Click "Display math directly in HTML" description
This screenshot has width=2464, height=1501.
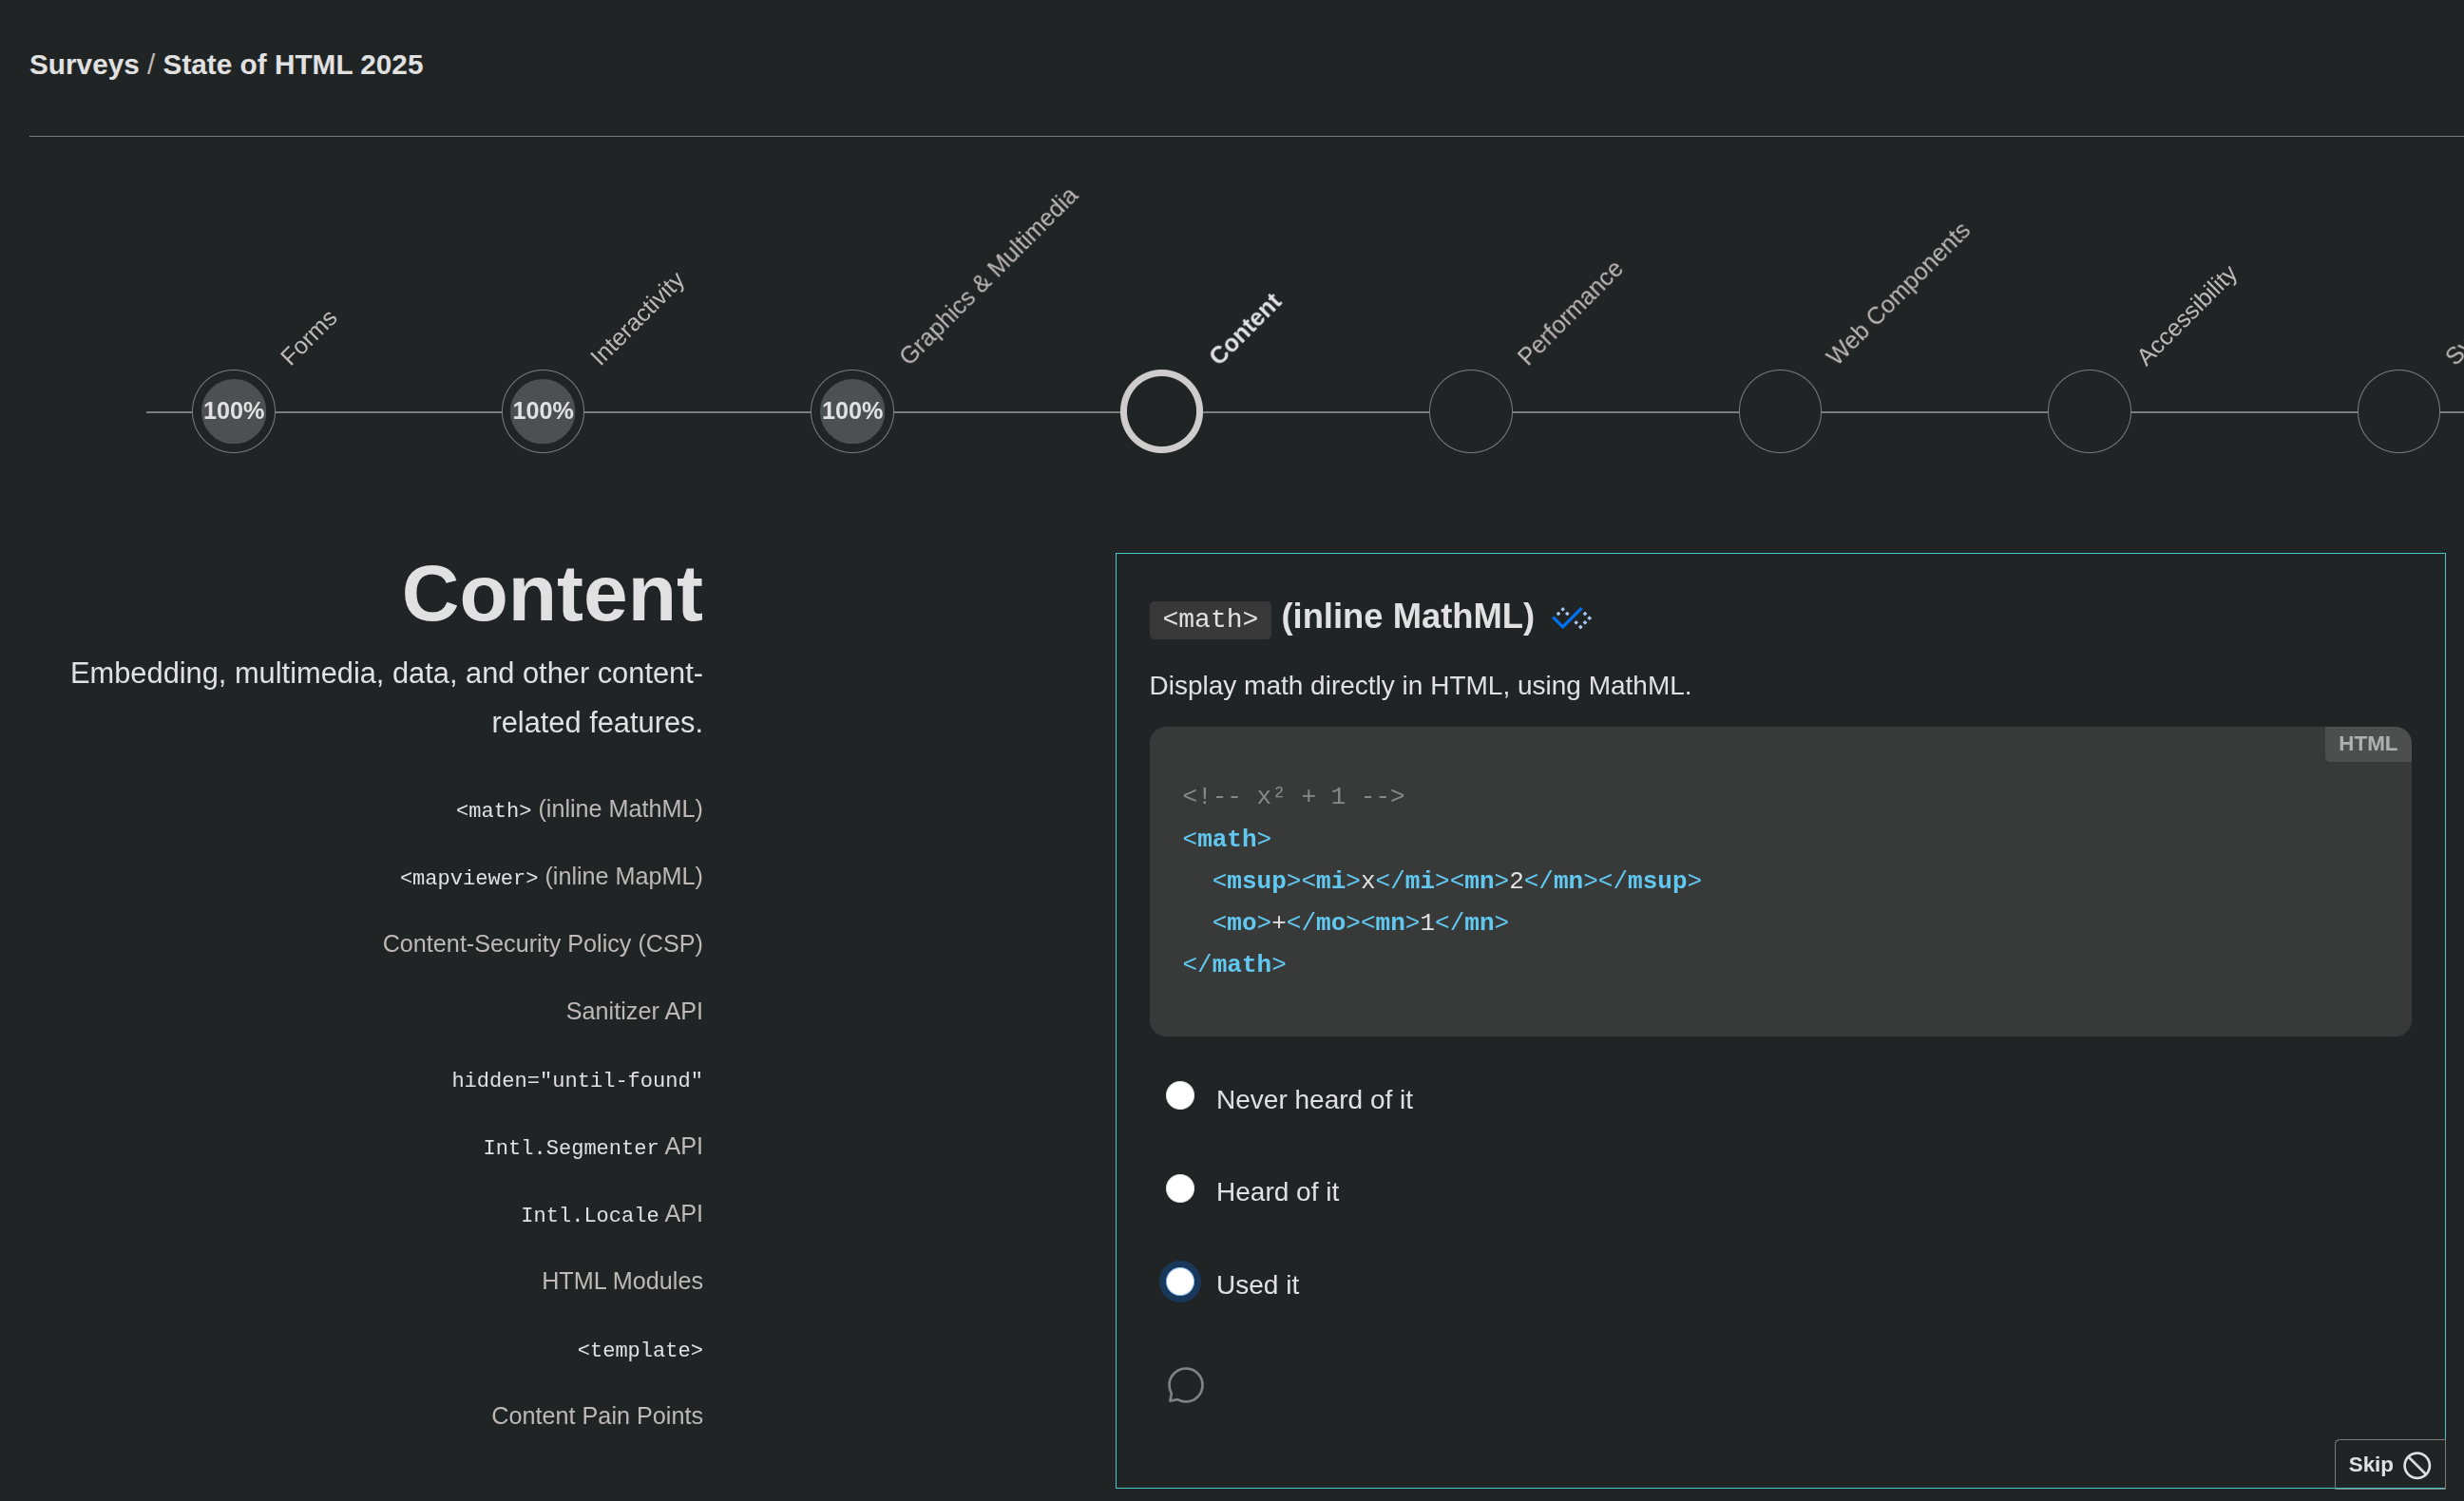click(x=1419, y=686)
